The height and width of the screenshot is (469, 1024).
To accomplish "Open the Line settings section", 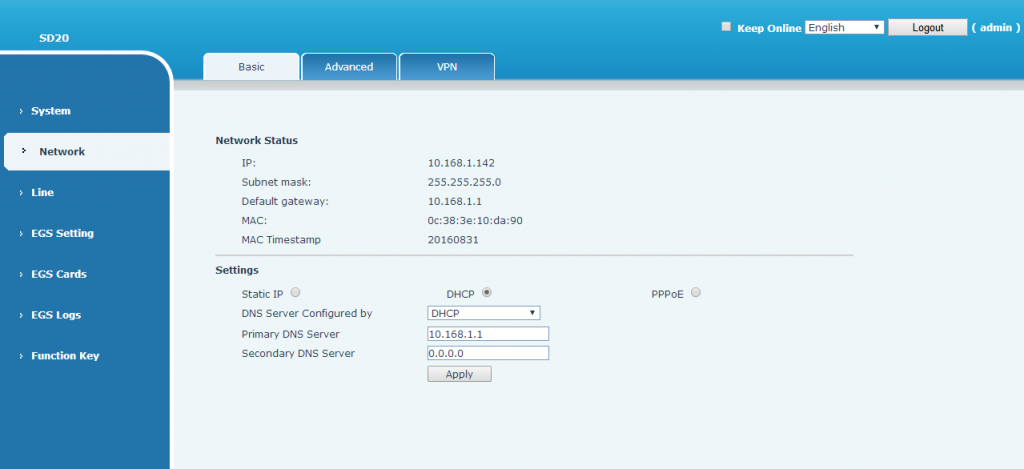I will [42, 192].
